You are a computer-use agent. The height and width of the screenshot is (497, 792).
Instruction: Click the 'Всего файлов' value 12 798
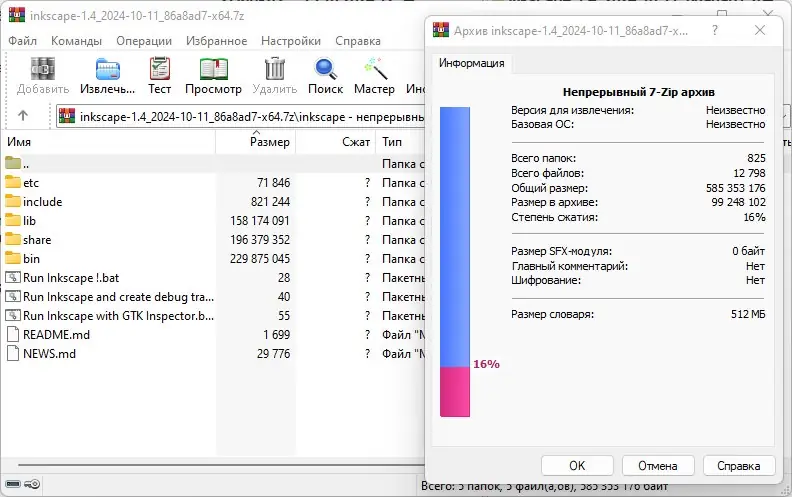(x=749, y=173)
